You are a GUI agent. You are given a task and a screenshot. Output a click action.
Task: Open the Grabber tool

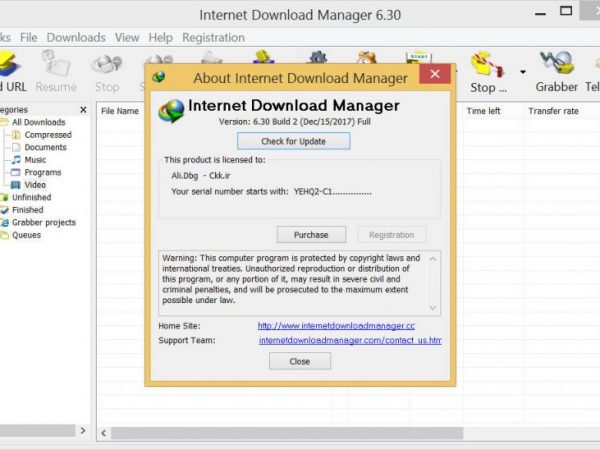(x=557, y=72)
